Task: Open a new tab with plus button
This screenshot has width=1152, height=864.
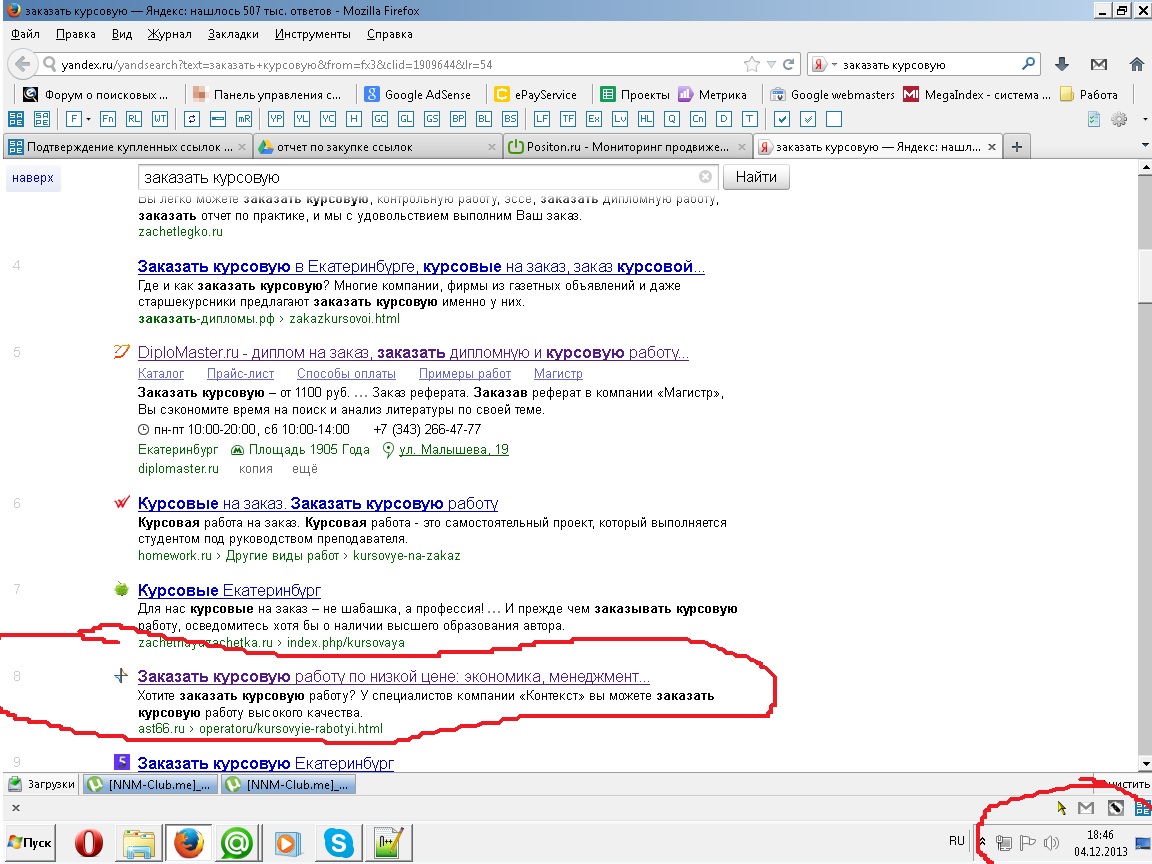Action: point(1017,147)
